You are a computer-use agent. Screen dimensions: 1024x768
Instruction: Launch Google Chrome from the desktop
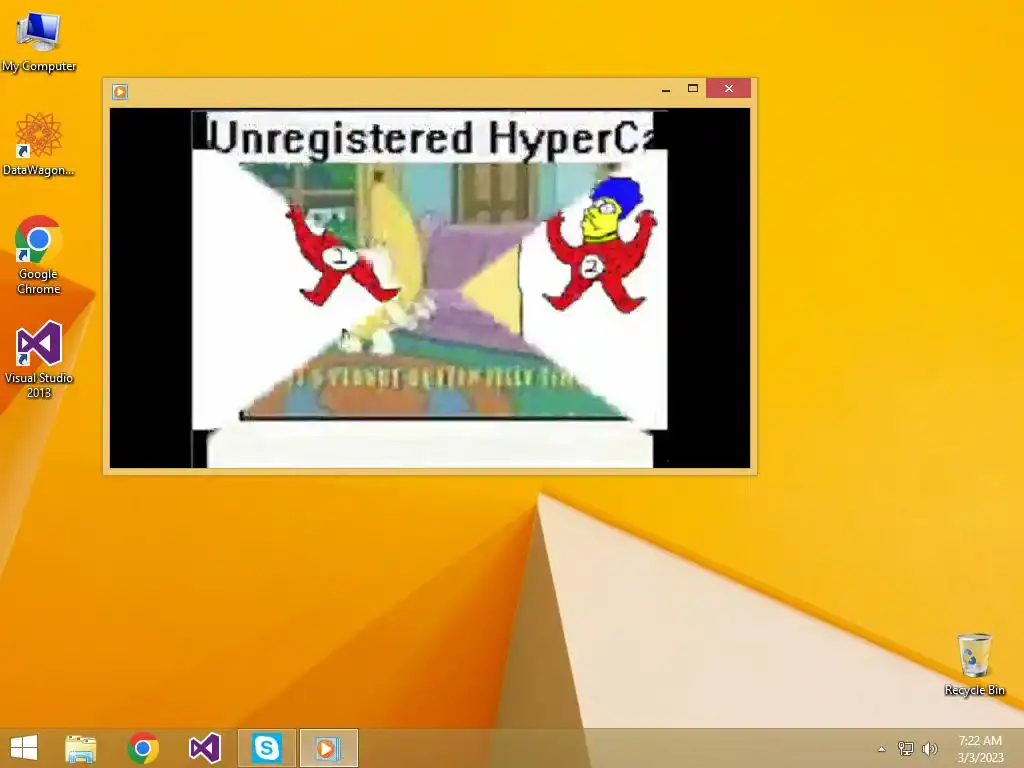pos(39,255)
